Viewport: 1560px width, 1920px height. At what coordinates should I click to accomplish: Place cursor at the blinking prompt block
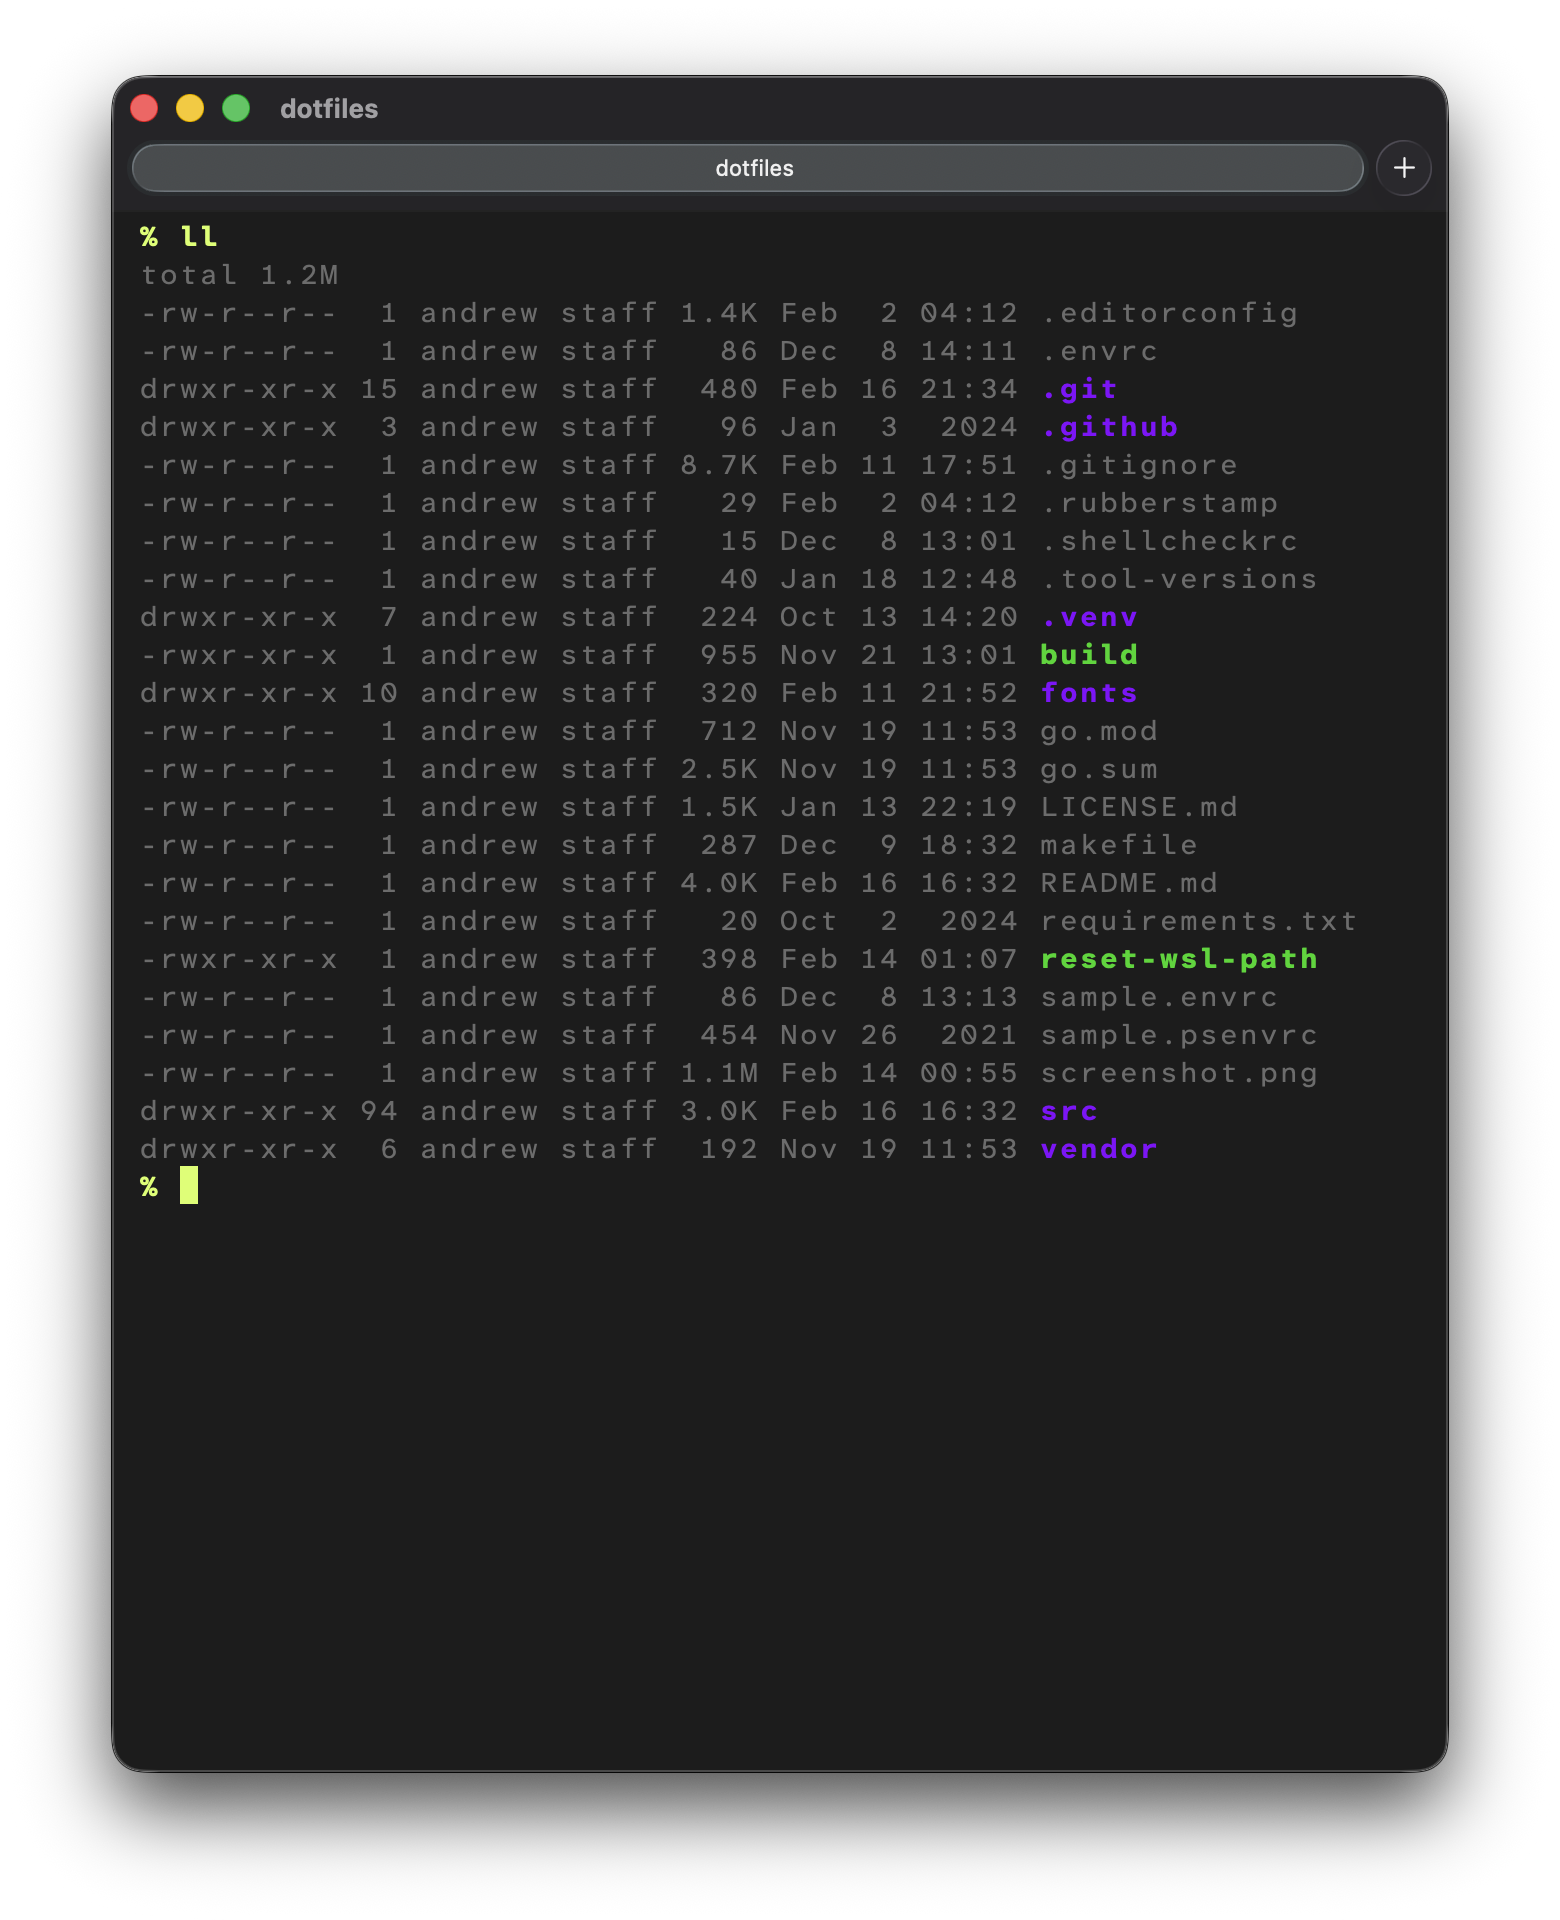tap(189, 1185)
